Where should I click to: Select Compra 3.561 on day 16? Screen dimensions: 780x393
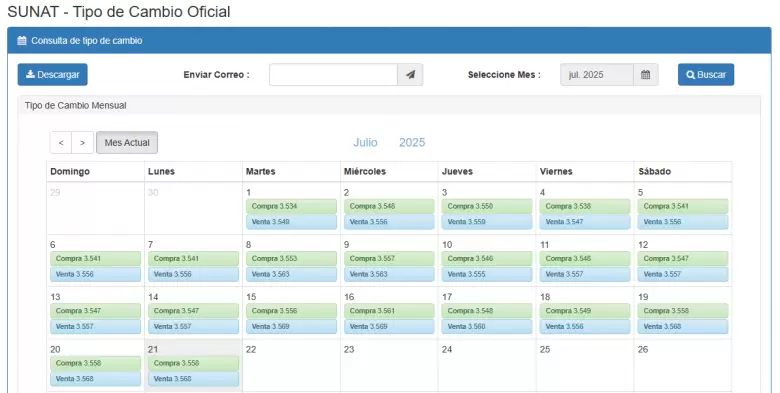tap(390, 311)
